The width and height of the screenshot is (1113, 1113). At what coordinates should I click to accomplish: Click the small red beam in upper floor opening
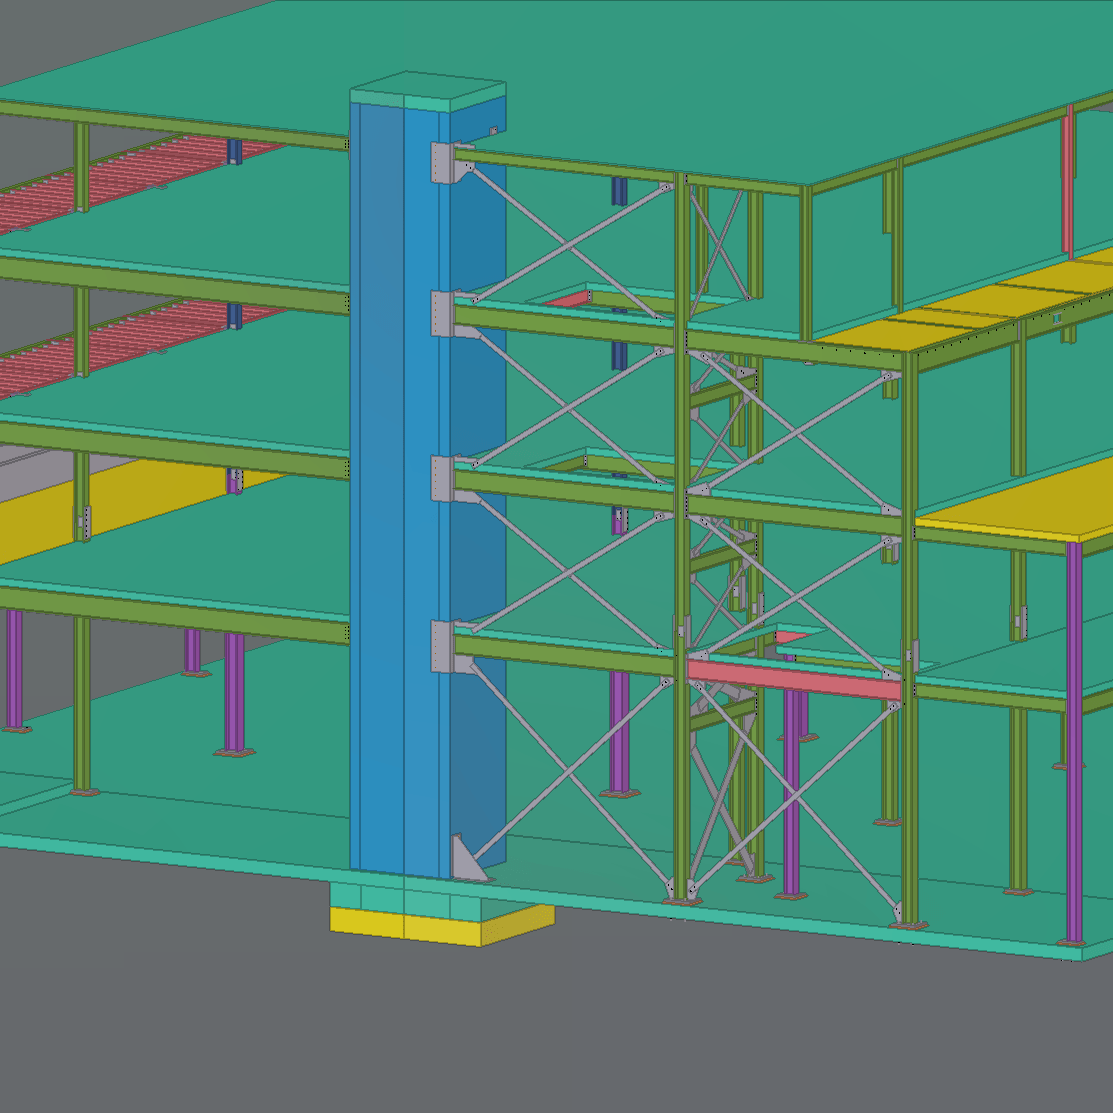click(568, 299)
